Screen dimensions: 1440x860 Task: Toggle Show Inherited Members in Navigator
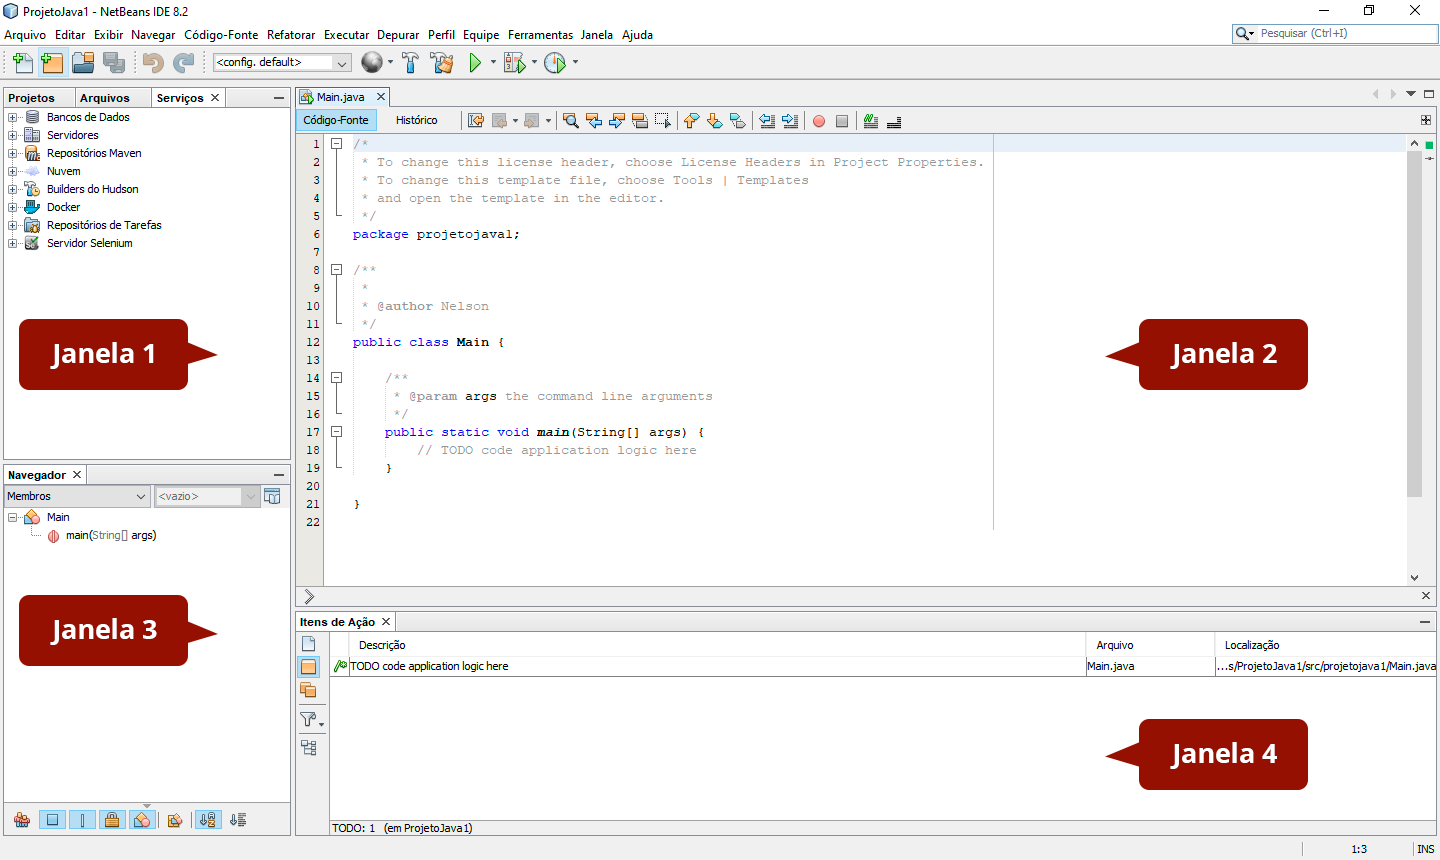[22, 820]
